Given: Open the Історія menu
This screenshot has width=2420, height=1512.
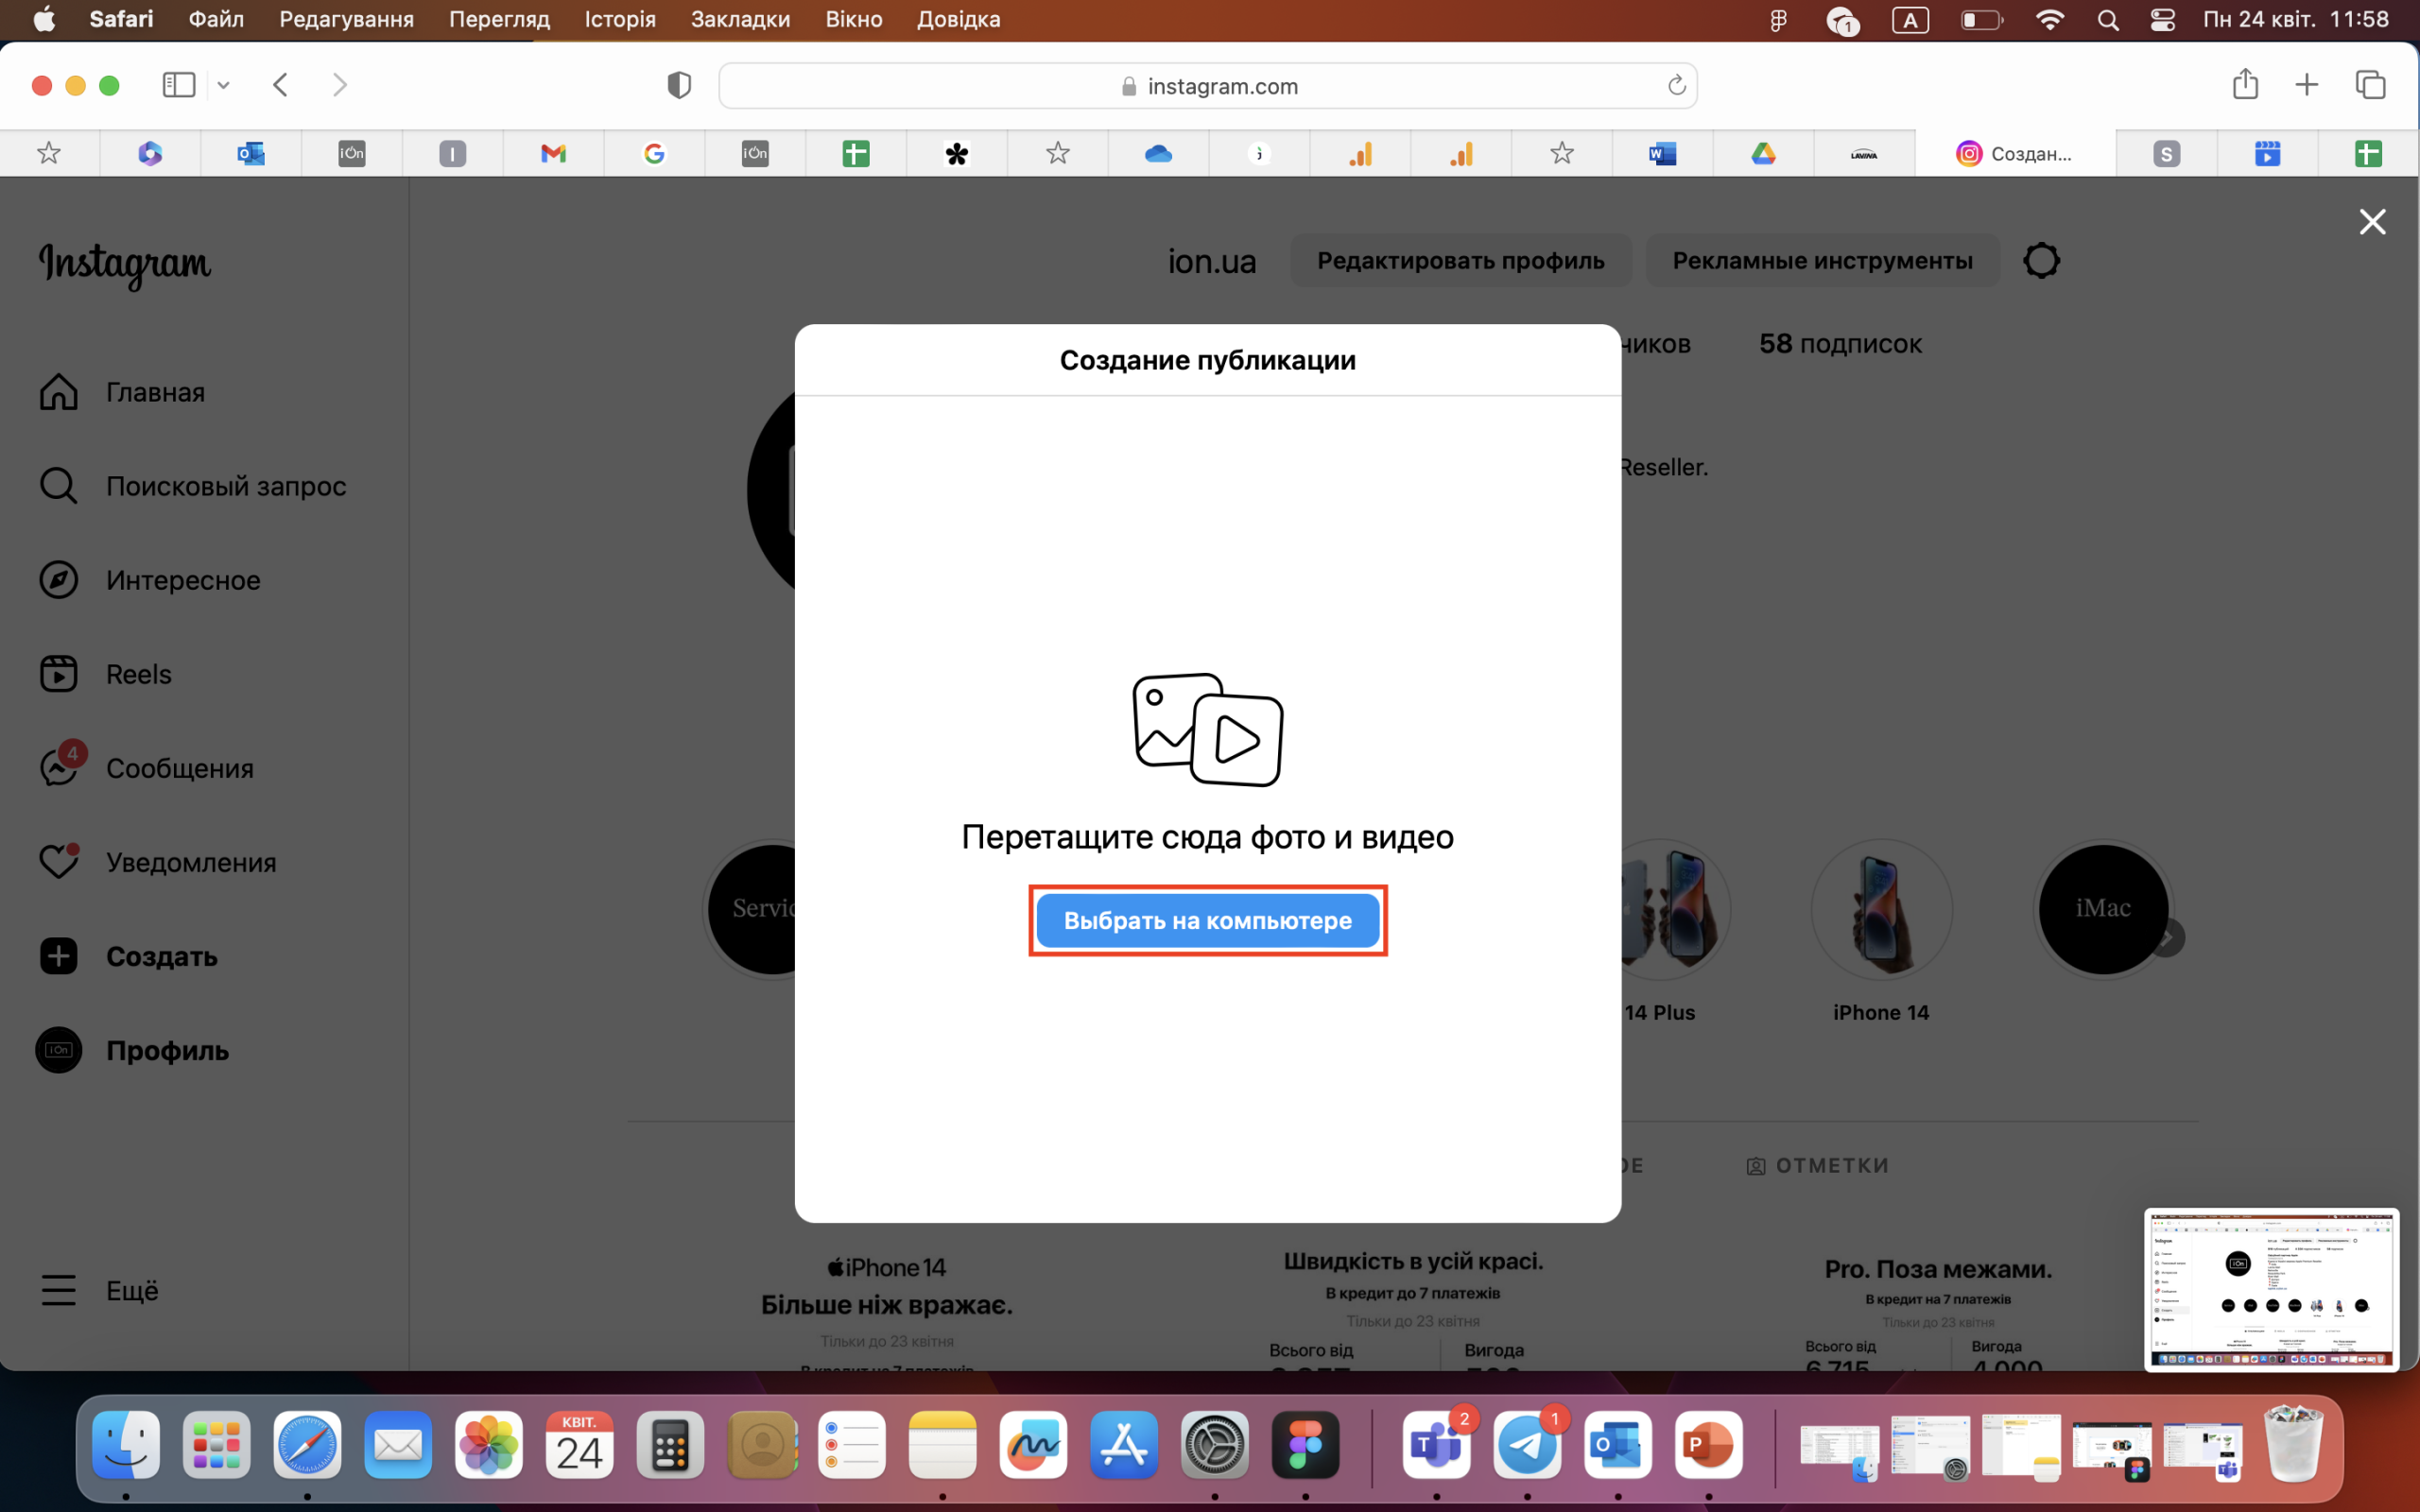Looking at the screenshot, I should (620, 19).
